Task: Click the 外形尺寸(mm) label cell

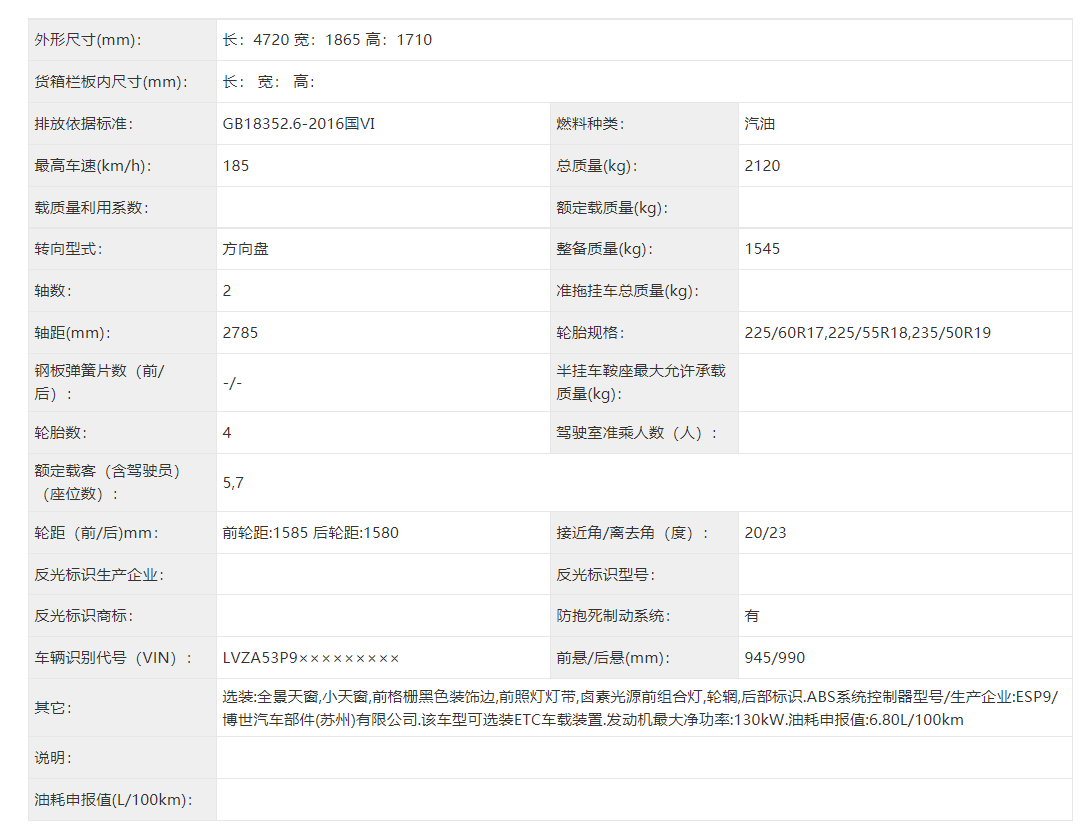Action: click(88, 40)
